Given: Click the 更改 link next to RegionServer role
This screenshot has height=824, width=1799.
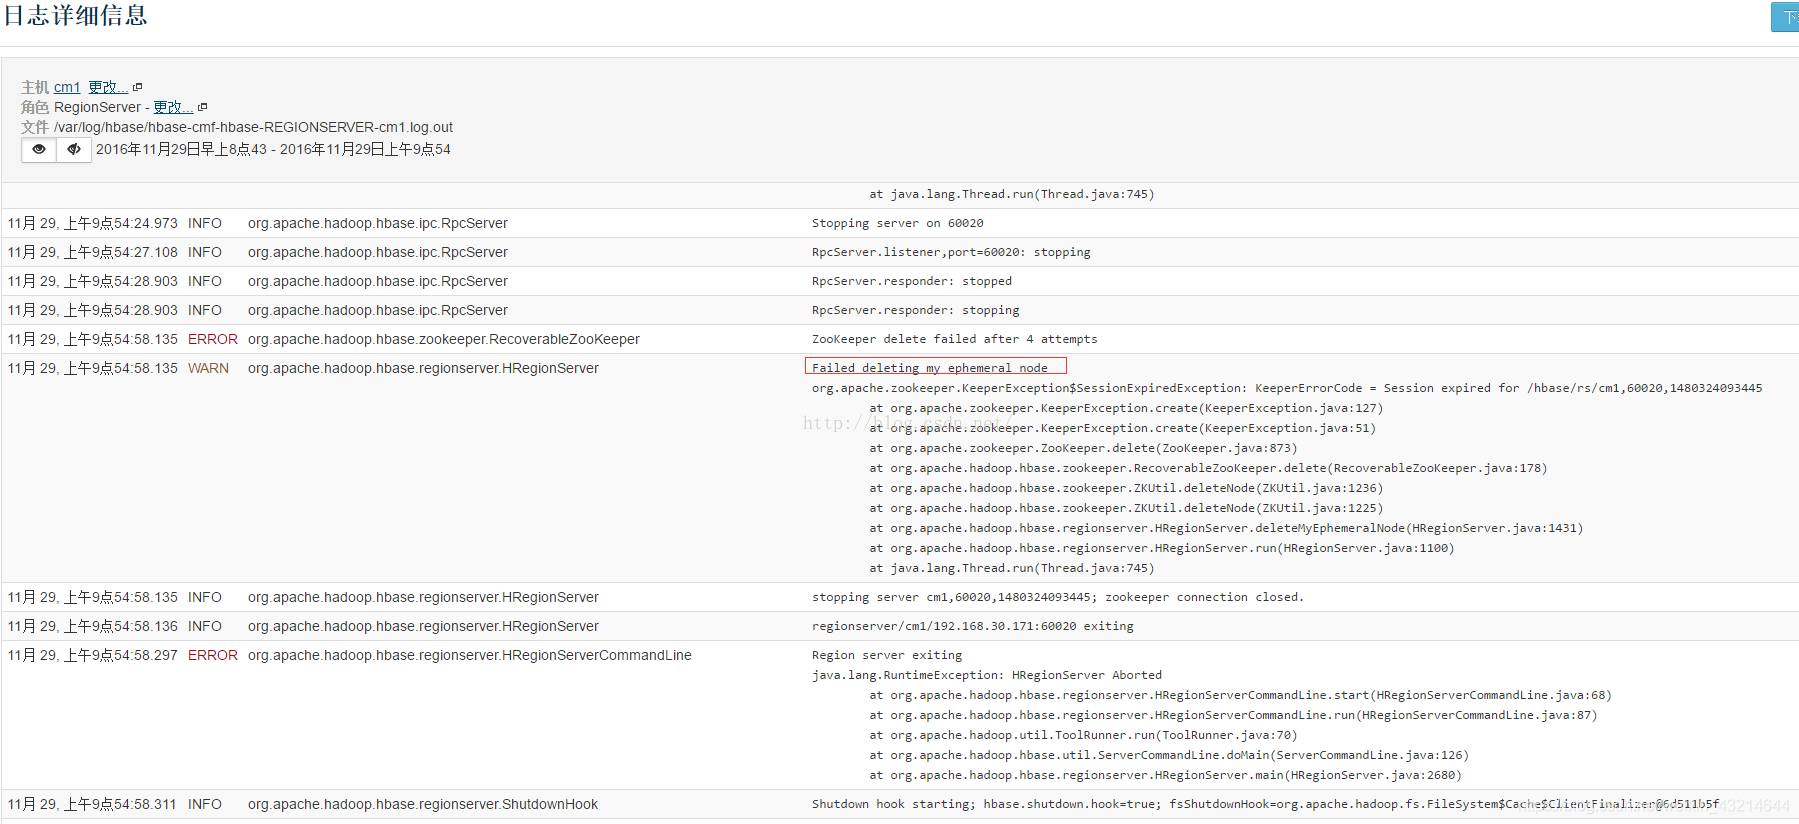Looking at the screenshot, I should click(x=173, y=108).
